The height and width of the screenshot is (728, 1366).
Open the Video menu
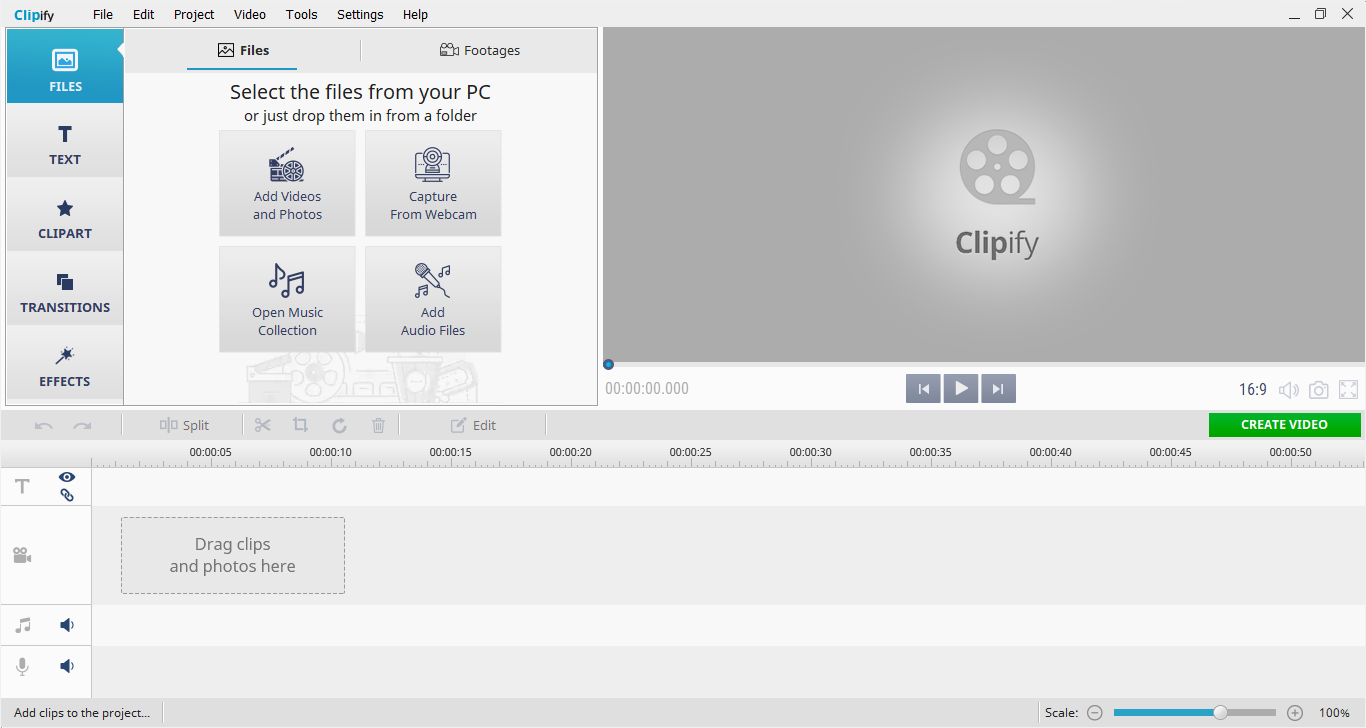pyautogui.click(x=250, y=14)
